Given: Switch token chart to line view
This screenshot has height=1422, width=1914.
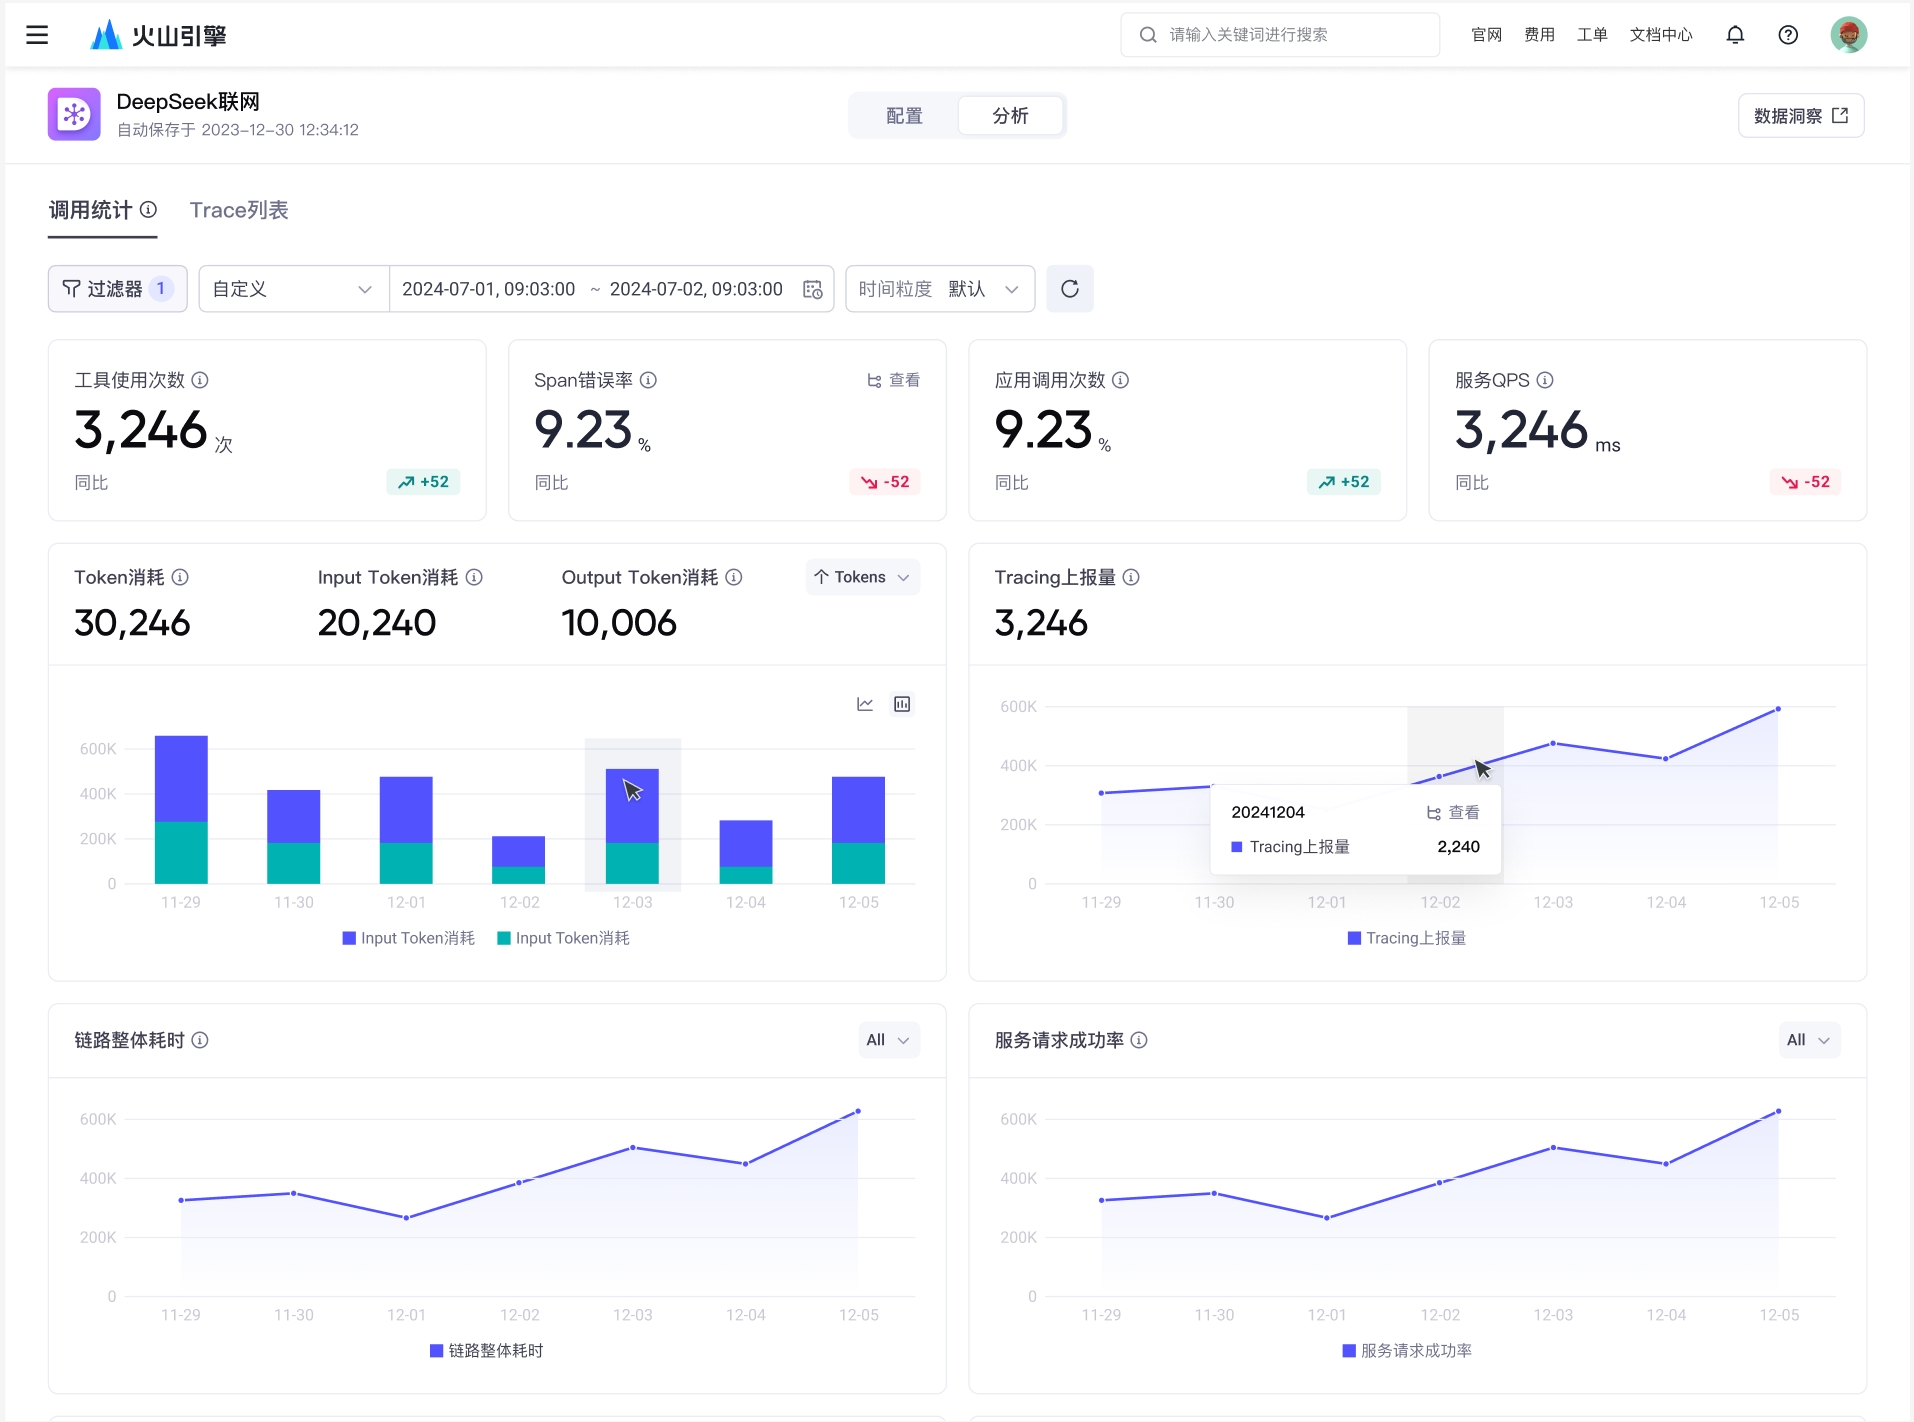Looking at the screenshot, I should 865,704.
